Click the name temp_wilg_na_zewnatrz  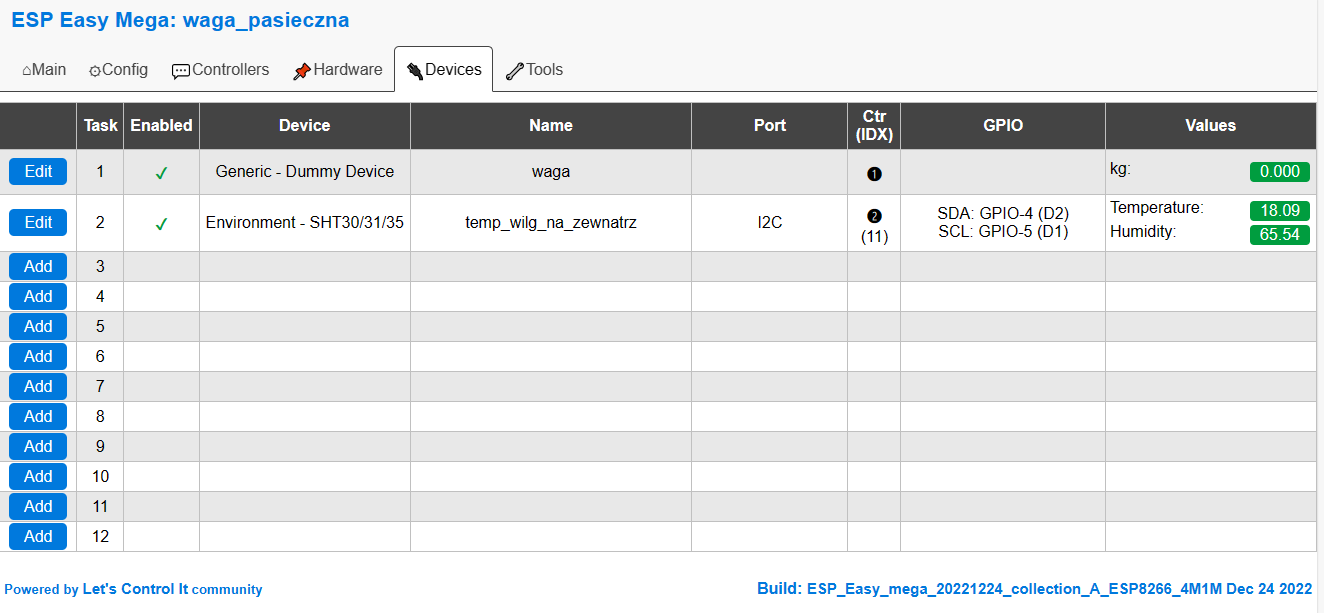pos(551,222)
